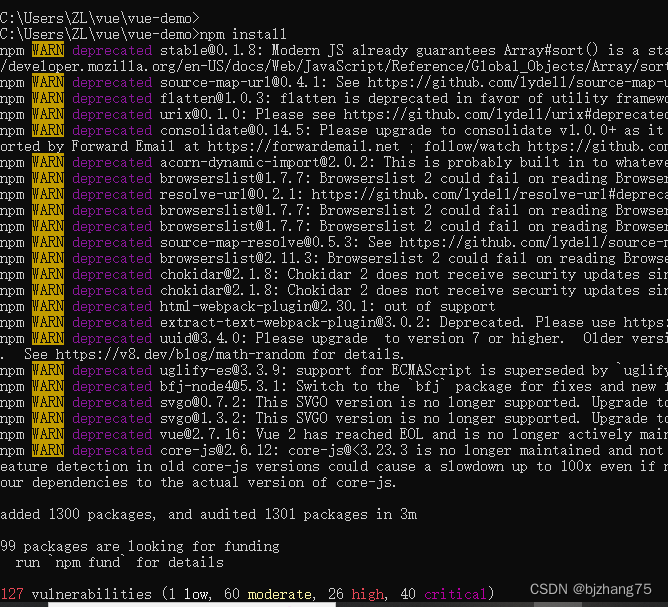The height and width of the screenshot is (607, 668).
Task: Click the developer.mozilla.org Array/sort URL line
Action: 334,66
